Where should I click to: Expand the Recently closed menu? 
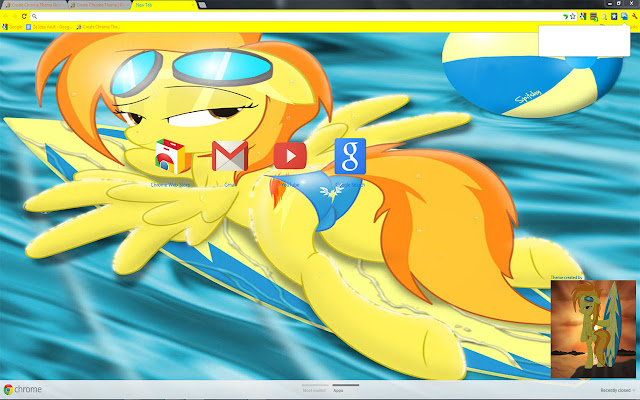(615, 390)
